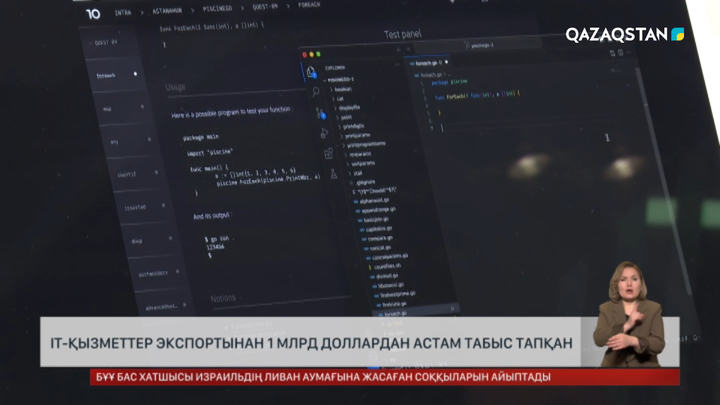Select the issorted exercise in quest sidebar
The height and width of the screenshot is (405, 720).
pos(145,207)
